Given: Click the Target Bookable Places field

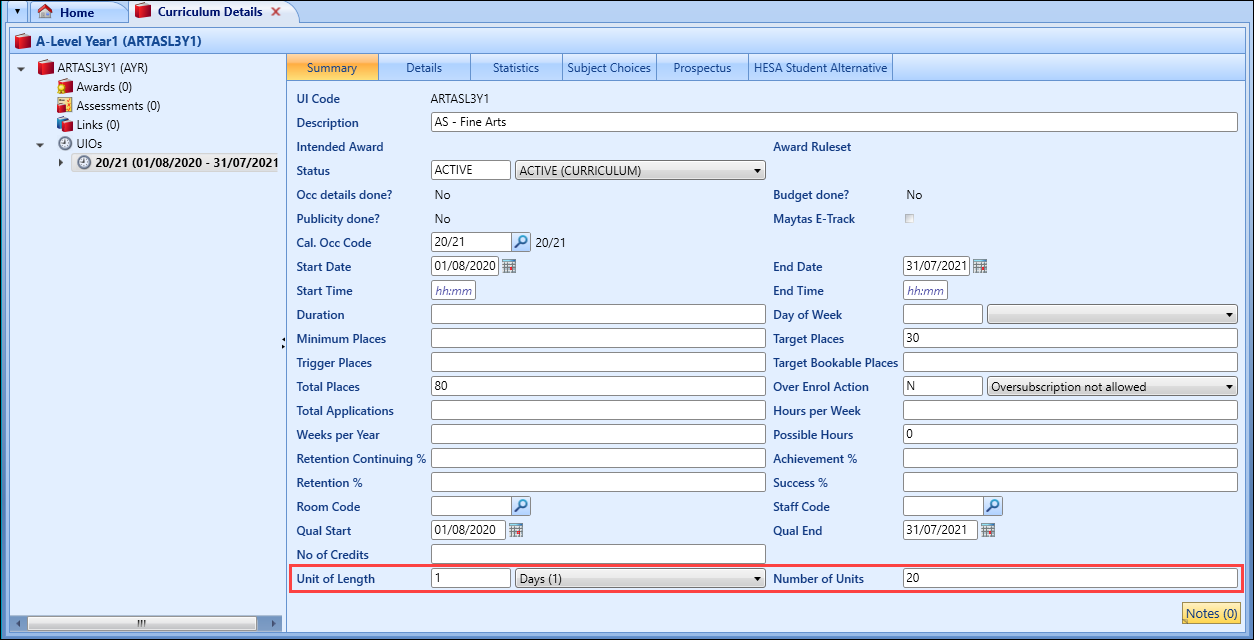Looking at the screenshot, I should (1070, 362).
